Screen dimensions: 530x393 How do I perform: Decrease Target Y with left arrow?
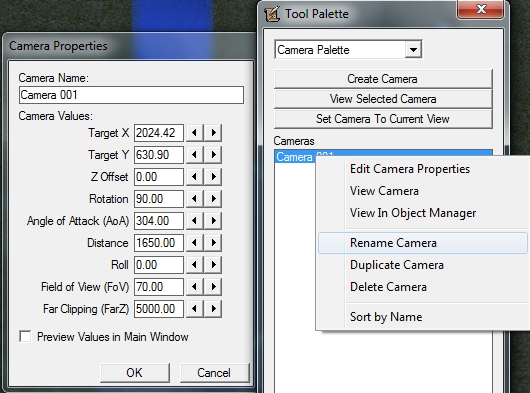(x=194, y=154)
